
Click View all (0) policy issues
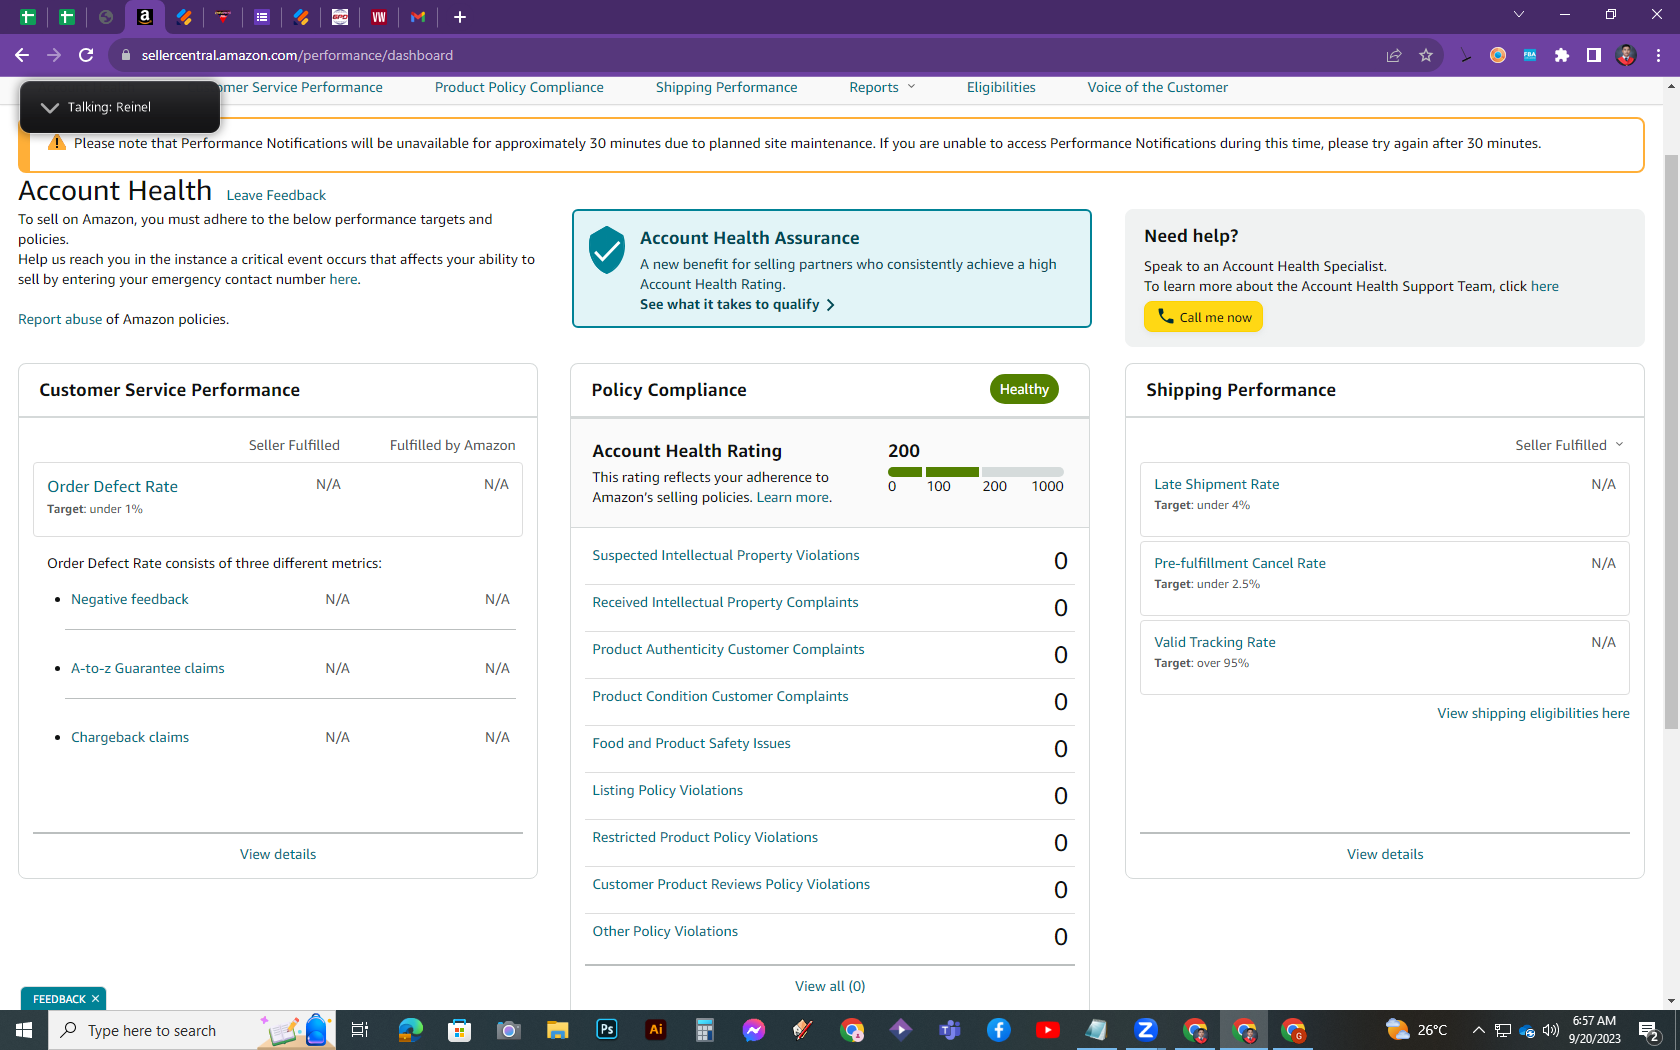point(830,986)
